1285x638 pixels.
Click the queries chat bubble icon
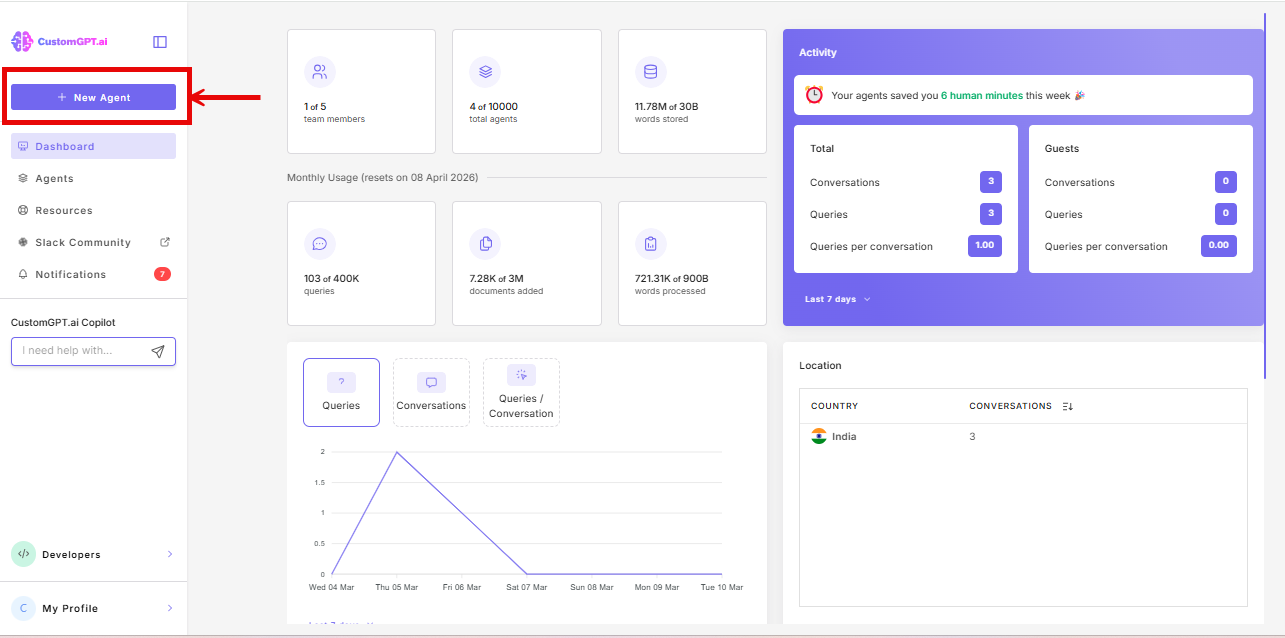point(319,243)
